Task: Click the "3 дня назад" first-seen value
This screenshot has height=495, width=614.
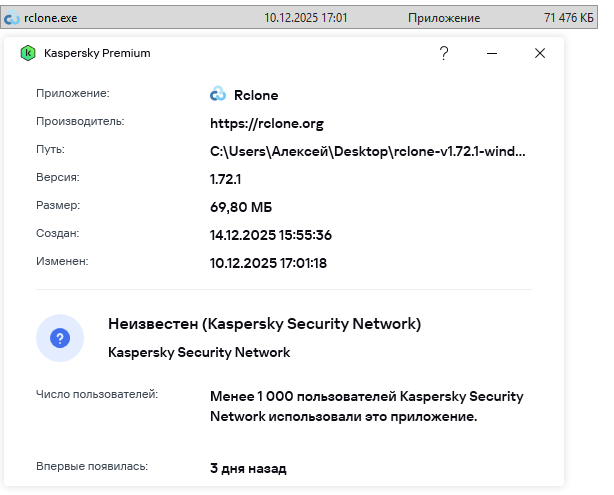Action: 248,468
